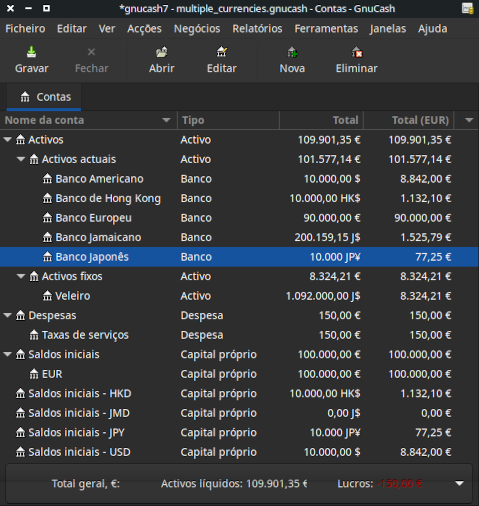The height and width of the screenshot is (506, 479).
Task: Click the 101.577,14 € value in Total (EUR) column
Action: pos(420,159)
